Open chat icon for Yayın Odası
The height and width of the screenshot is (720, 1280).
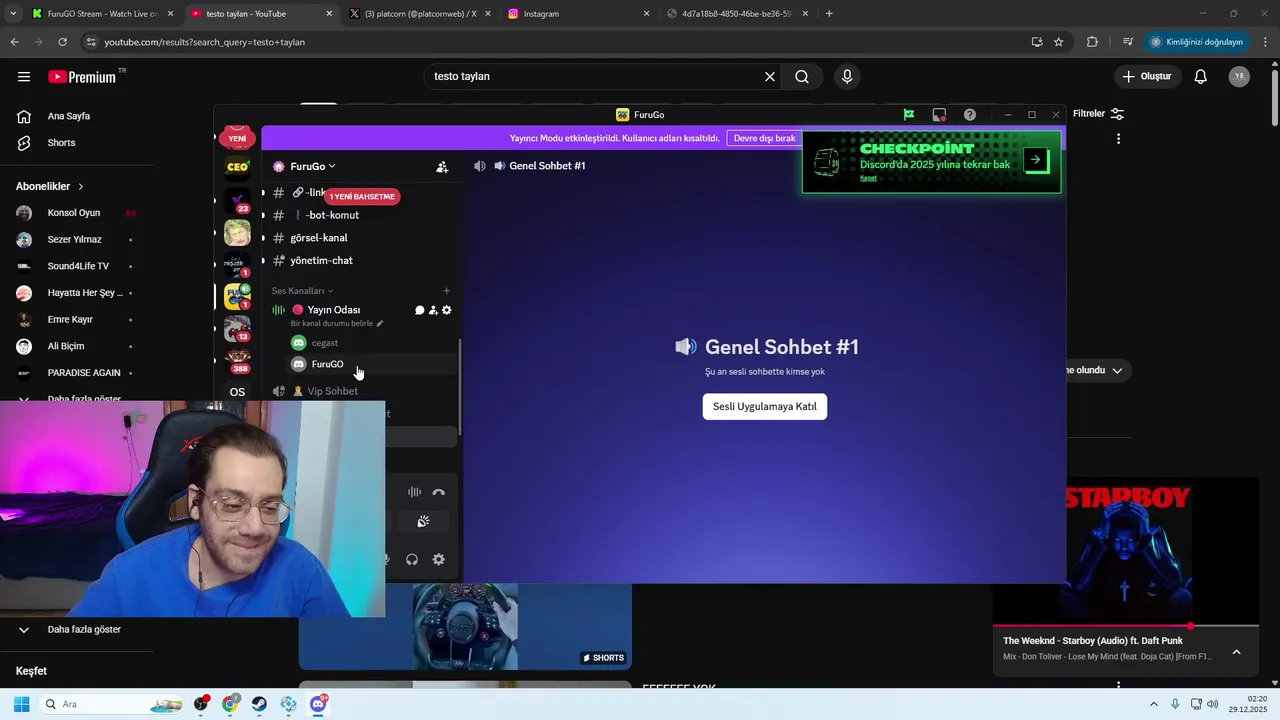[420, 310]
